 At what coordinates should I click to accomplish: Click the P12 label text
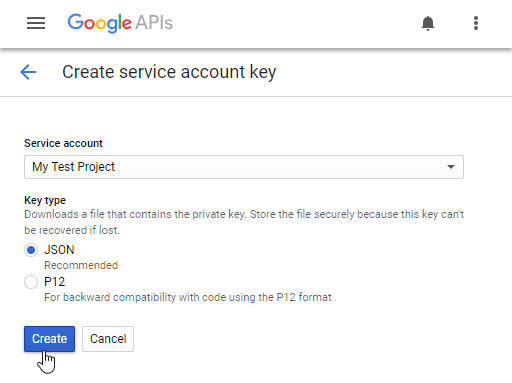click(x=55, y=282)
